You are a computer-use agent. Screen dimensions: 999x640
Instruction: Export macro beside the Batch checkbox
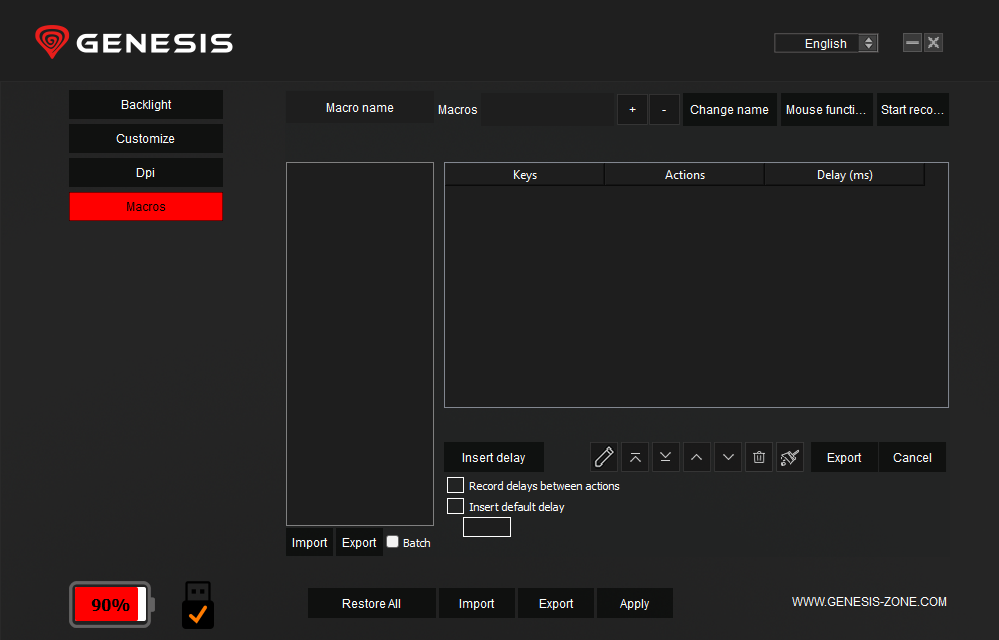[359, 543]
